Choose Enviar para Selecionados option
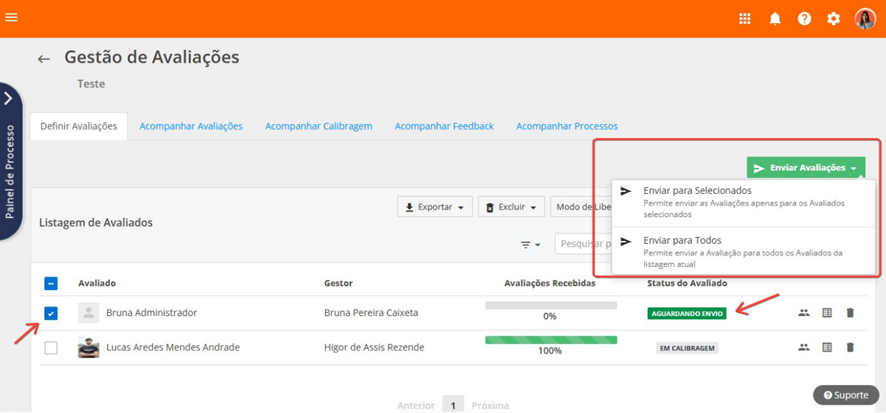The width and height of the screenshot is (886, 413). (697, 191)
